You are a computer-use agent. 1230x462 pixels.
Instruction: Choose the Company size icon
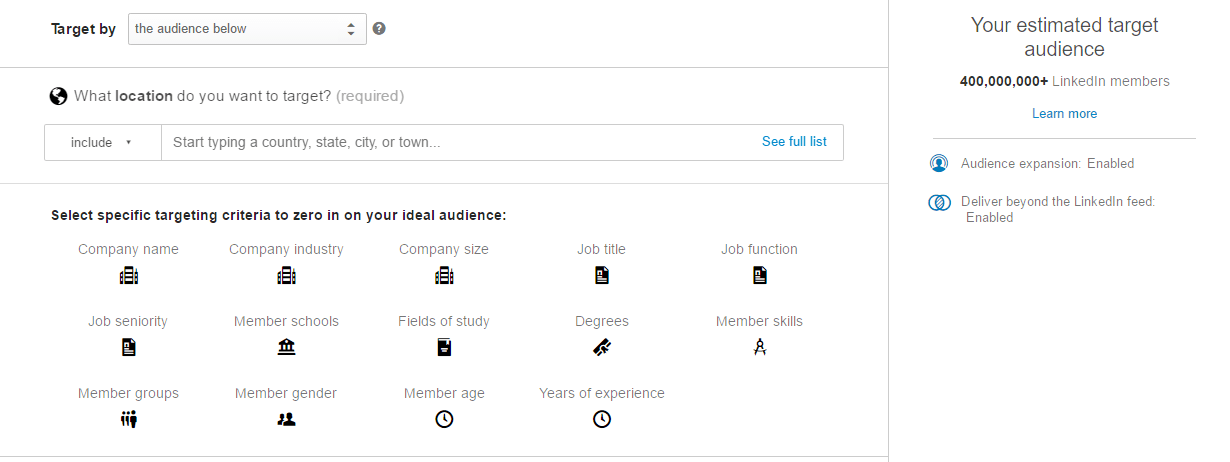[444, 276]
